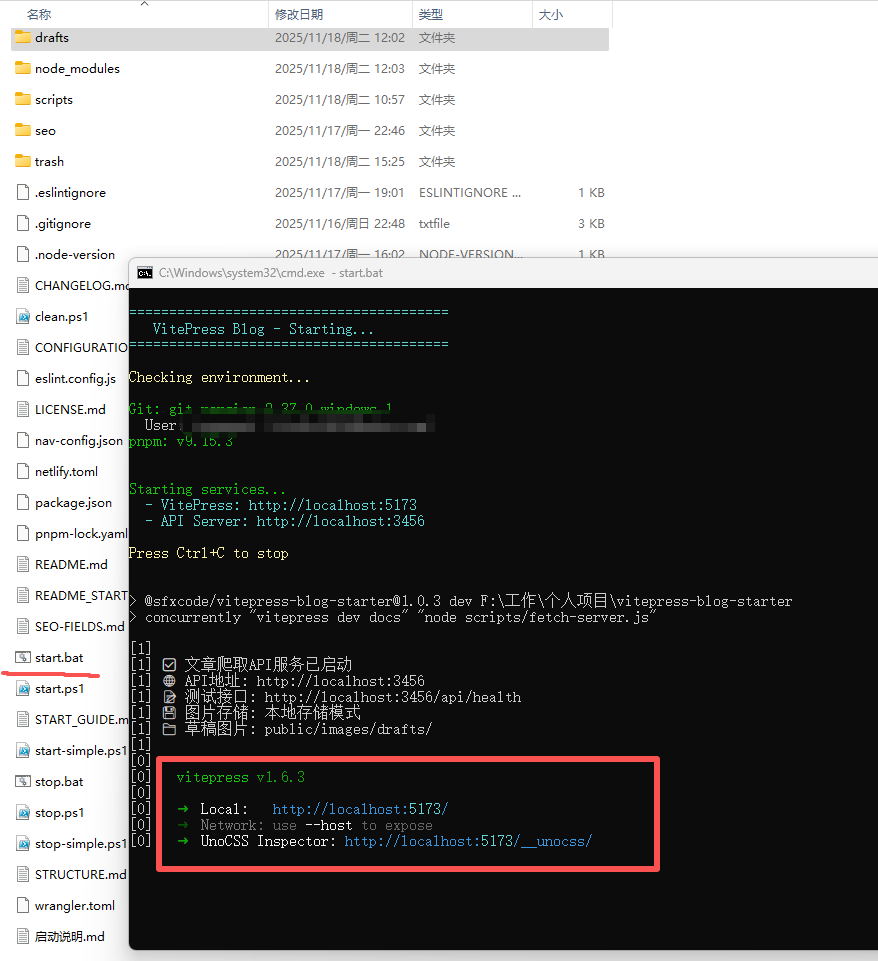Click the stop.bat batch file icon
The image size is (878, 961).
(x=23, y=781)
